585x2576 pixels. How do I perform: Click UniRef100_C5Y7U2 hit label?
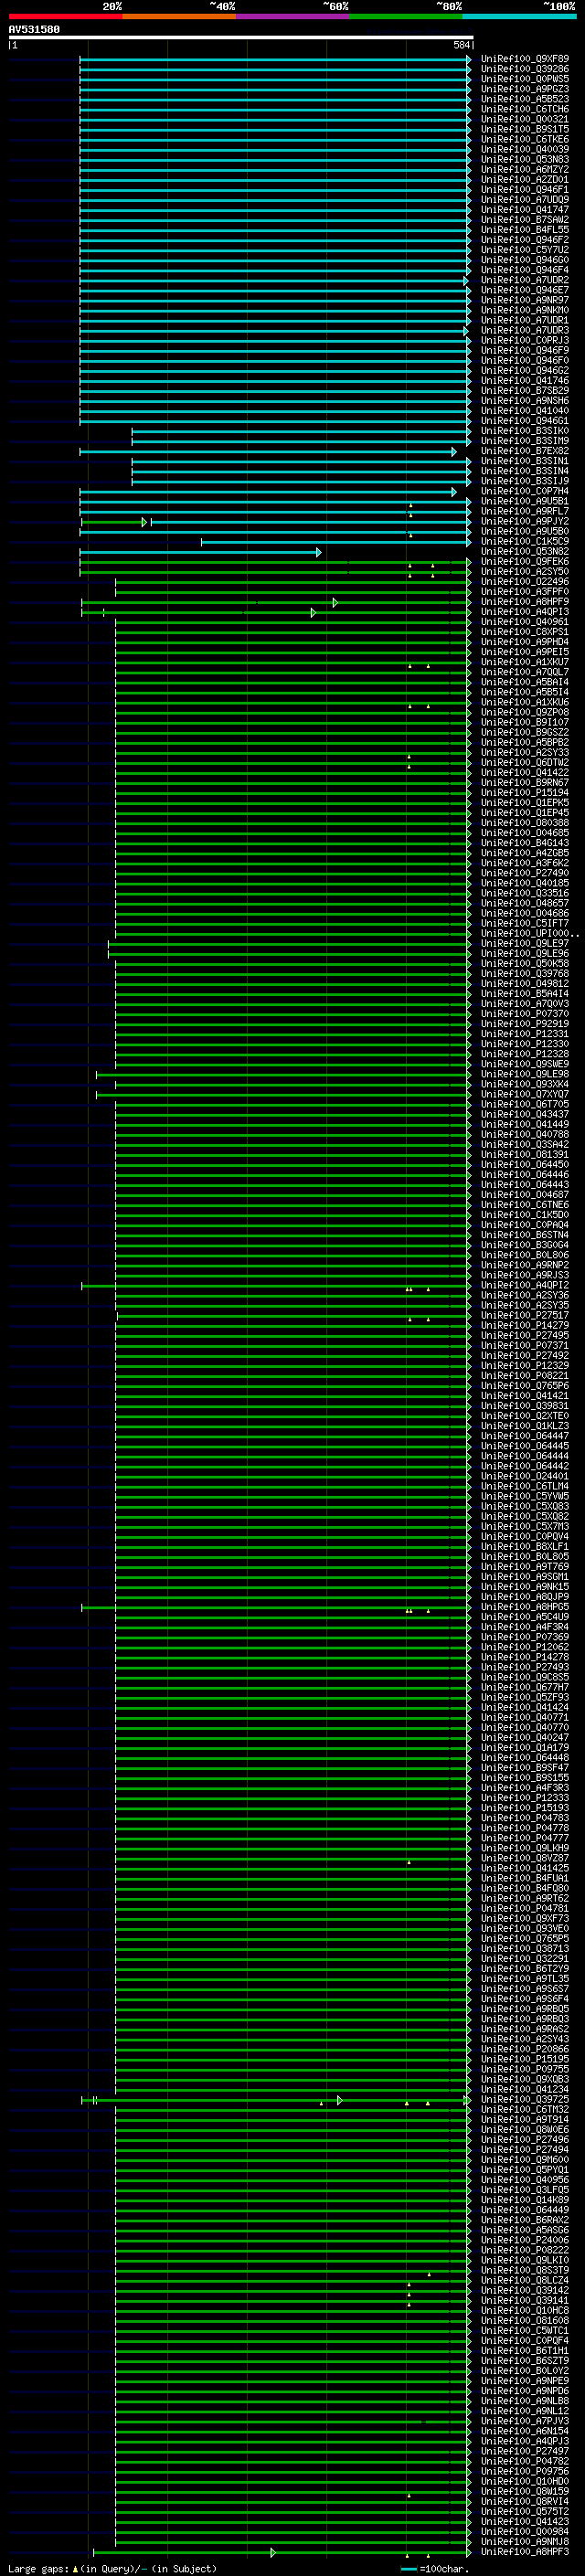(x=525, y=250)
